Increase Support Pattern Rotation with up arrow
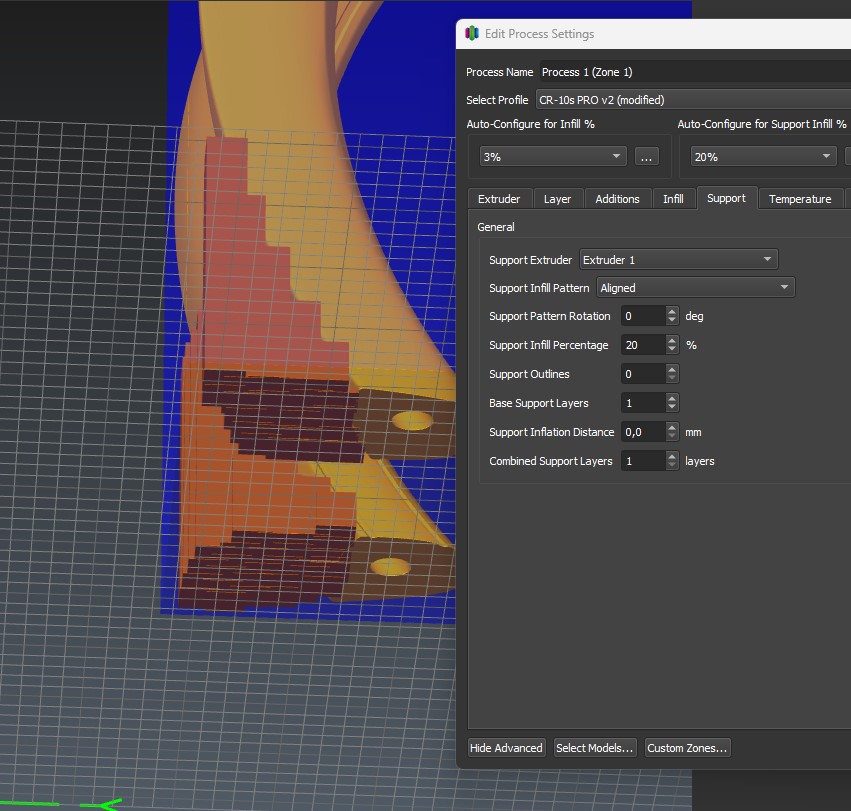Viewport: 851px width, 811px height. click(672, 312)
